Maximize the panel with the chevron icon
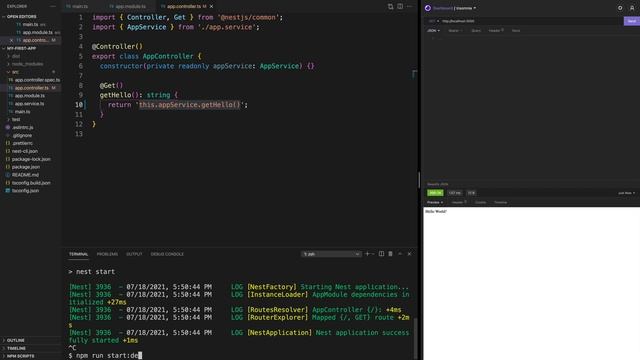The height and width of the screenshot is (360, 640). [400, 254]
